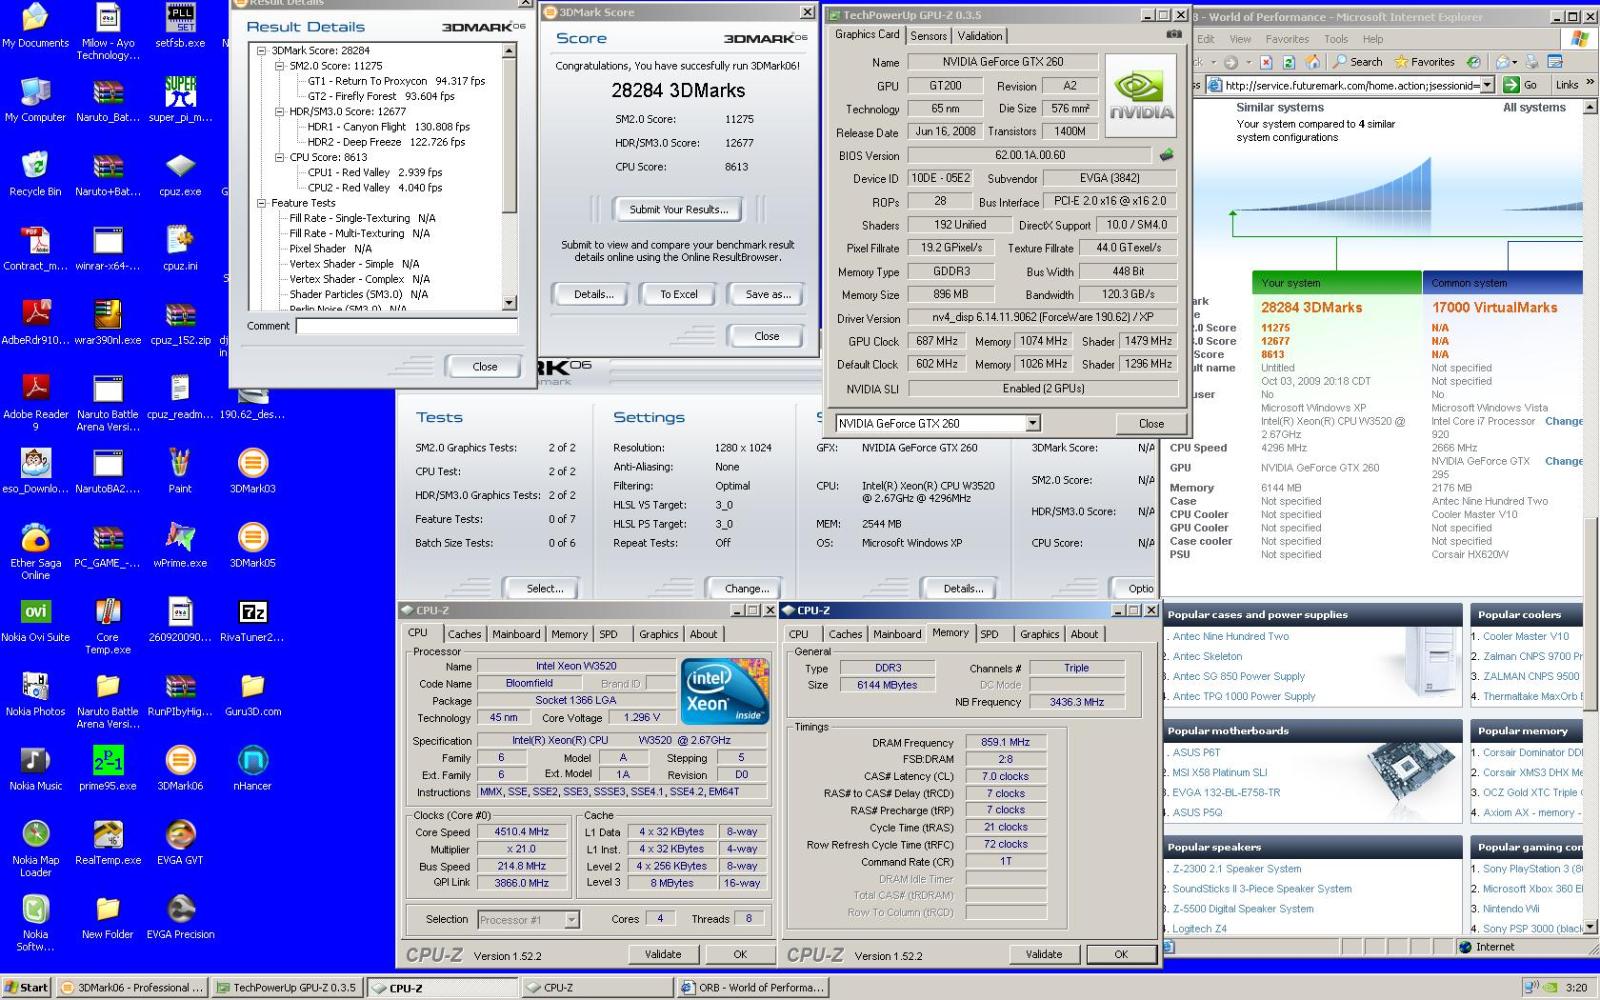
Task: Collapse the 3DMark Score tree node
Action: (262, 50)
